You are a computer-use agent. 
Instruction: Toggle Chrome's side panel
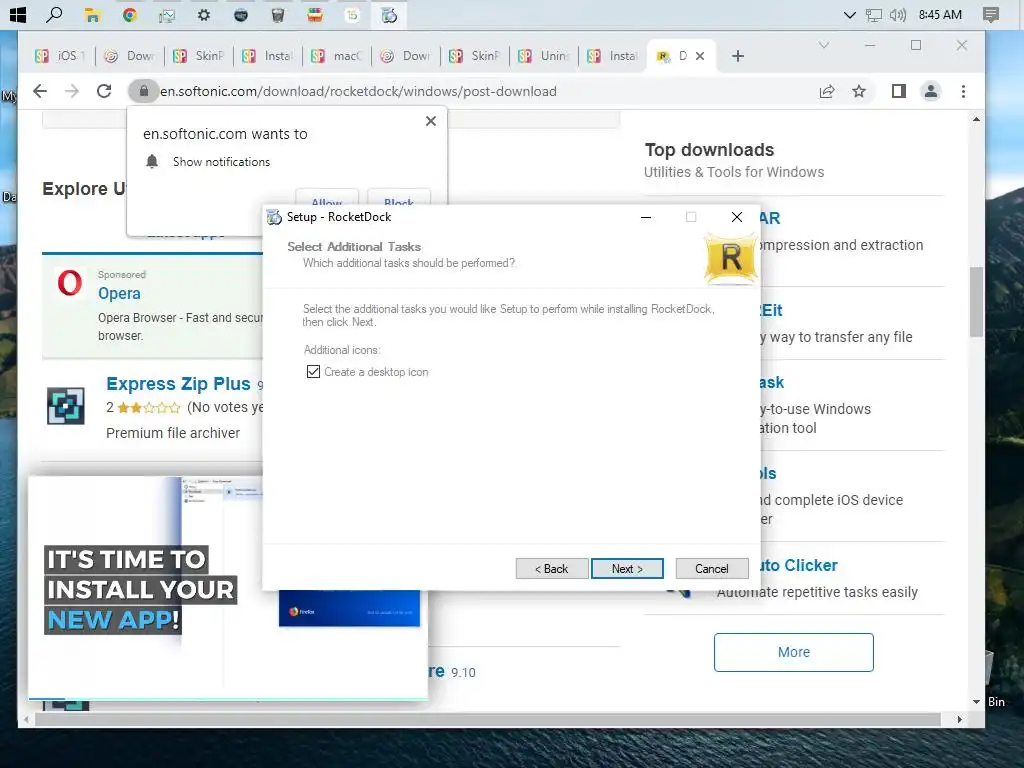(899, 91)
